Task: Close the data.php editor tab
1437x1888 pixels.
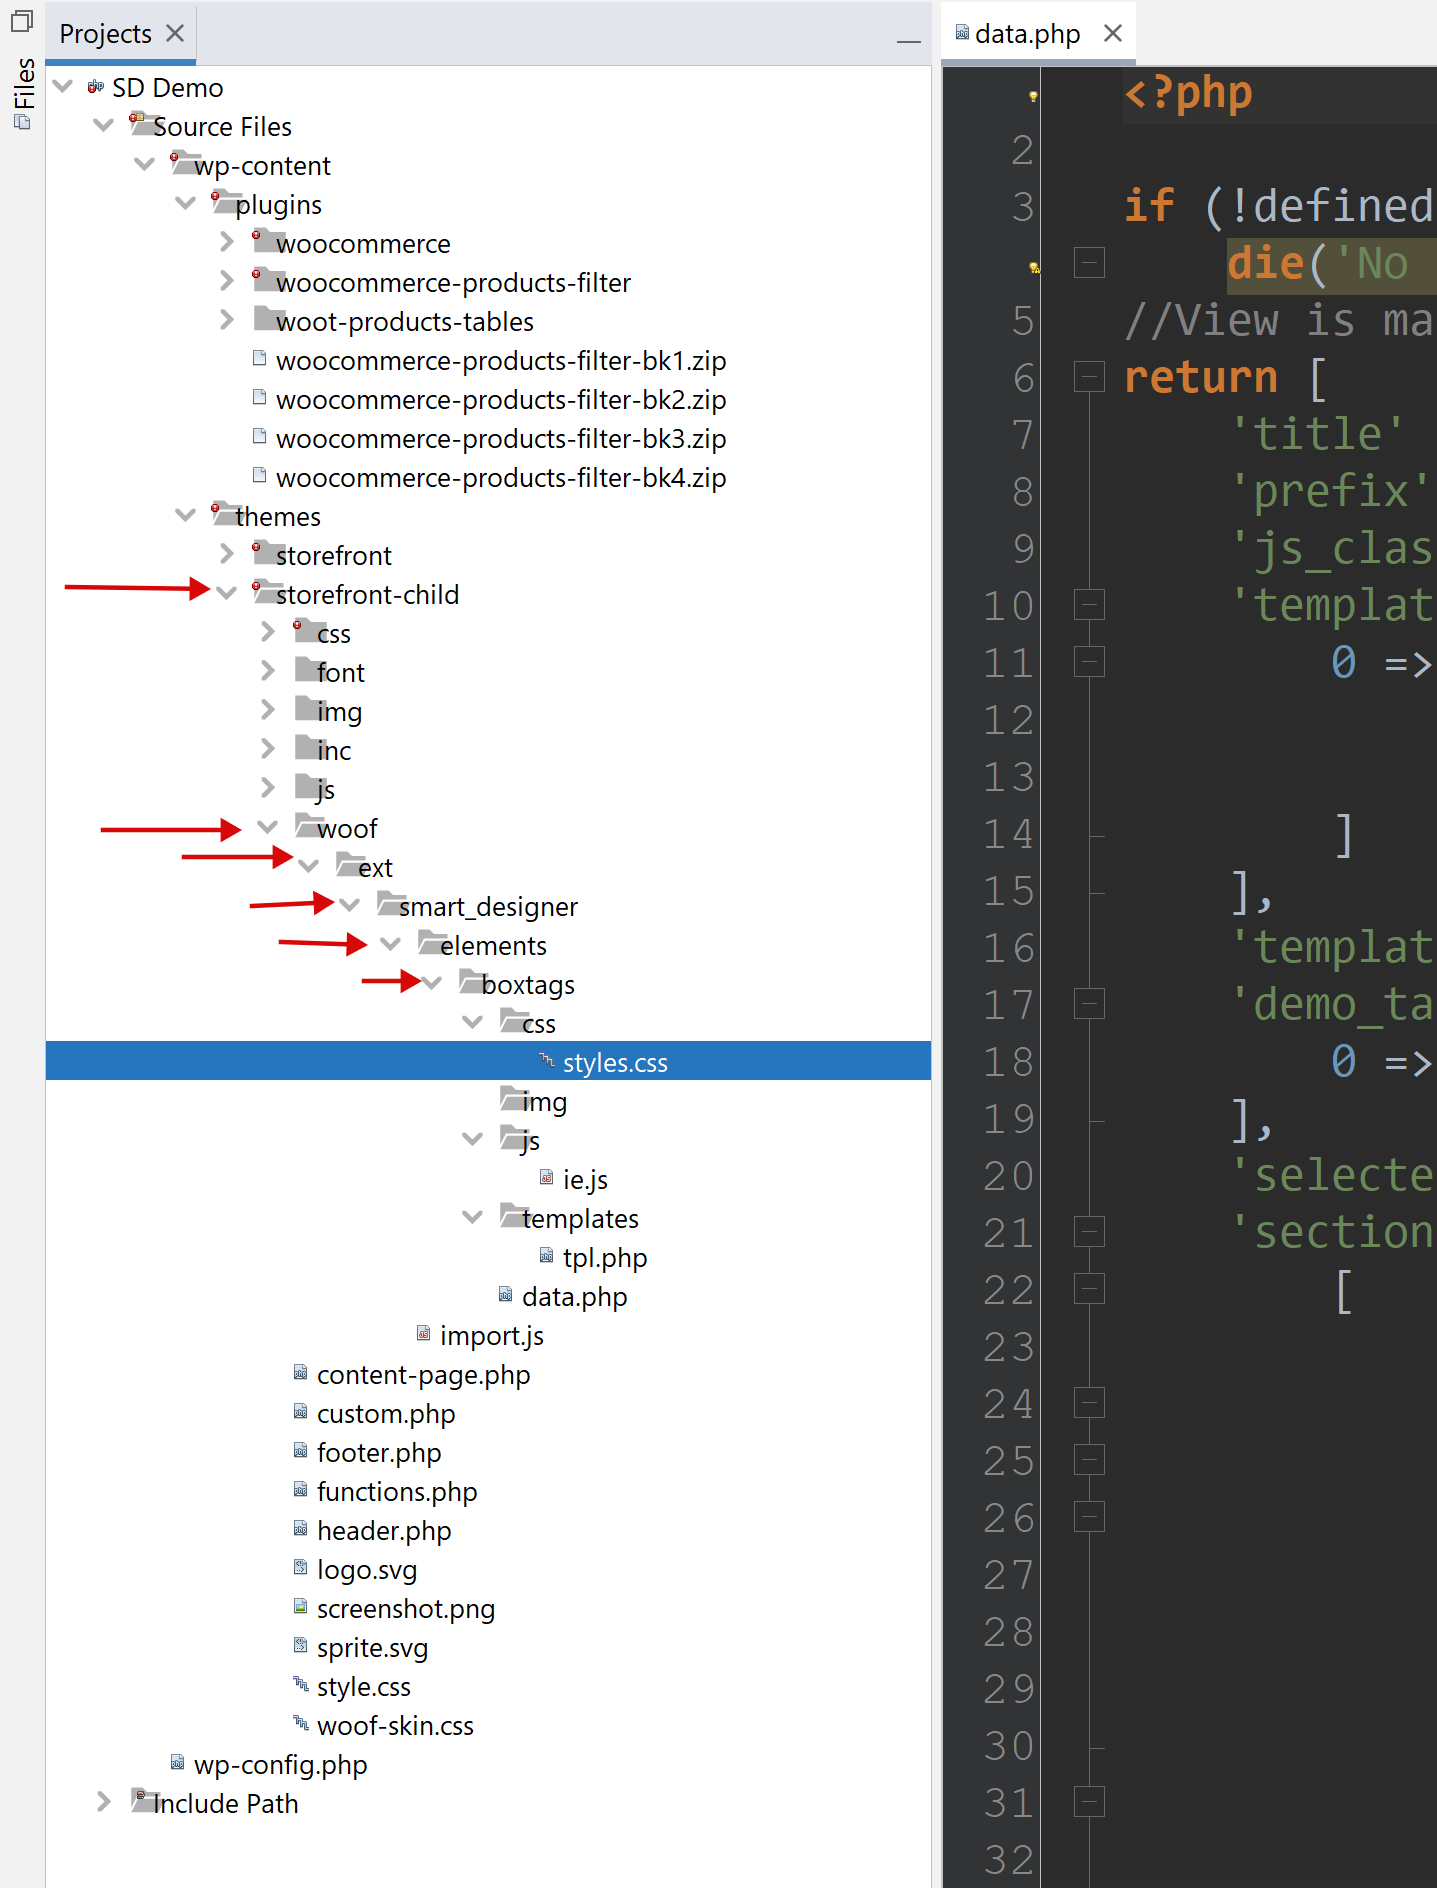Action: tap(1113, 34)
